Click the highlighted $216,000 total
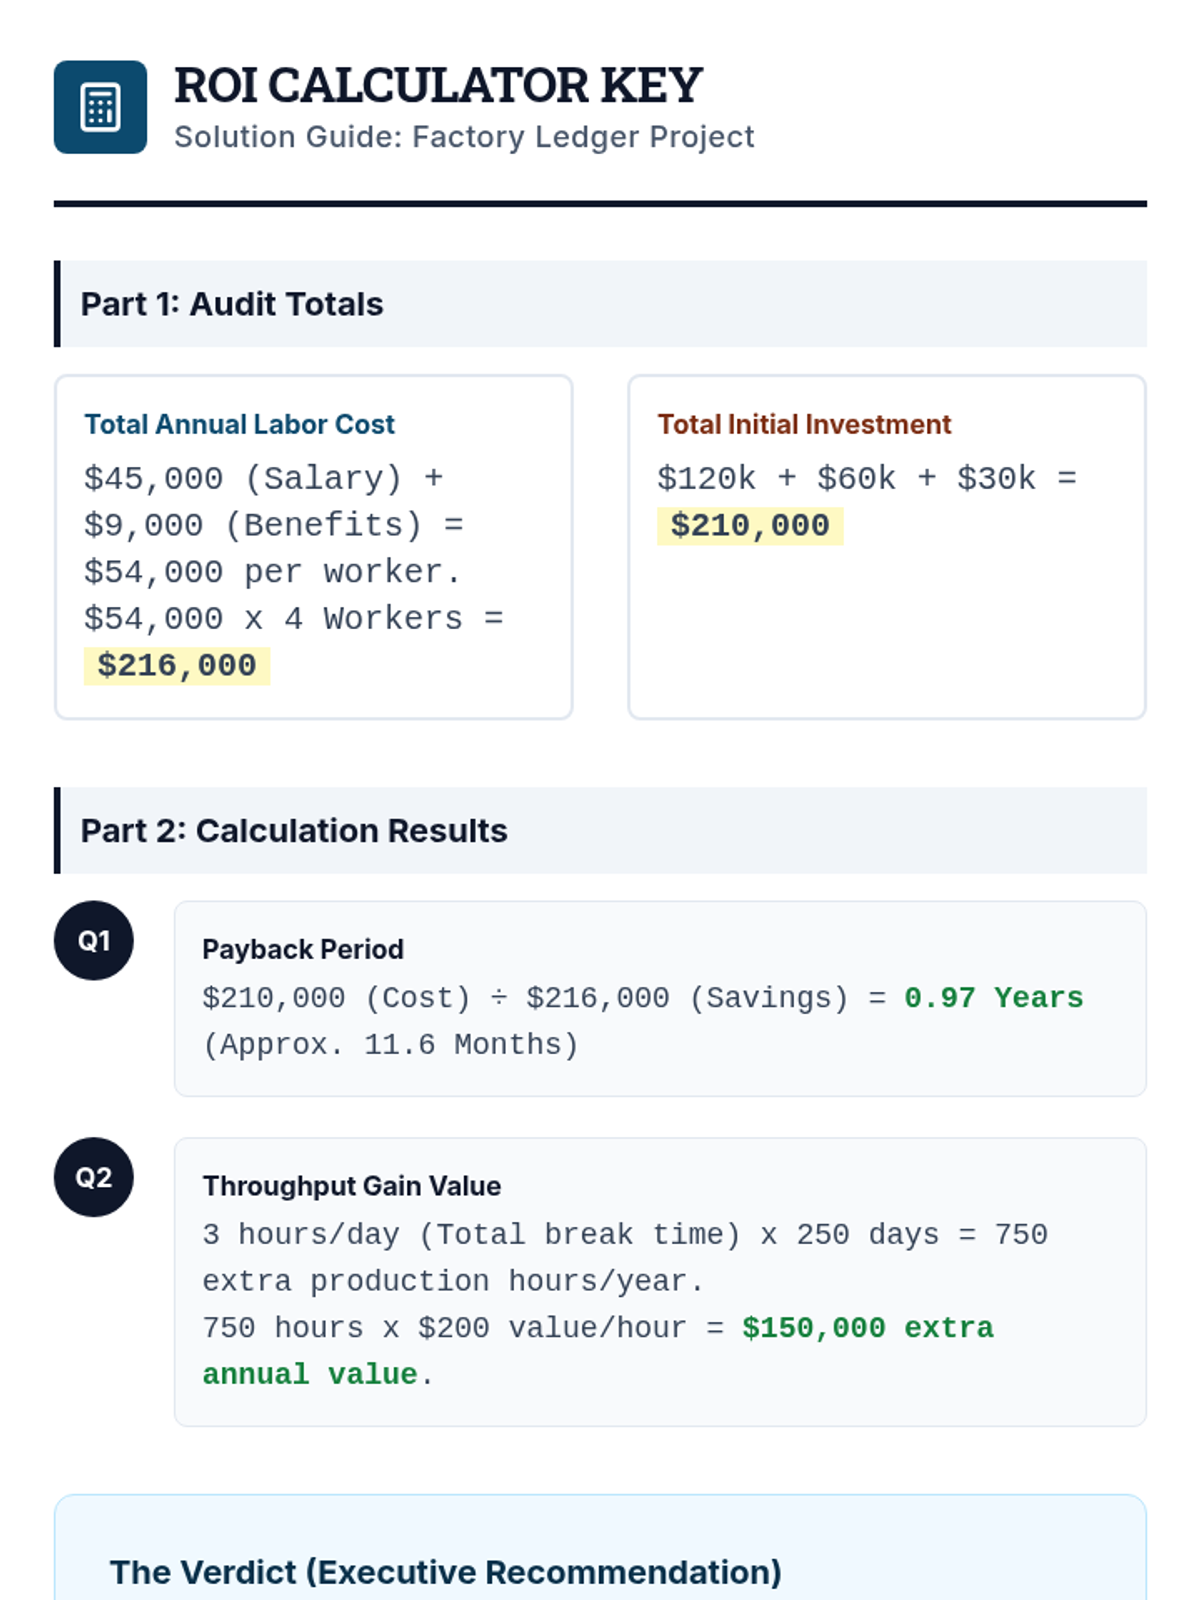Screen dimensions: 1200x1600 pyautogui.click(x=177, y=666)
